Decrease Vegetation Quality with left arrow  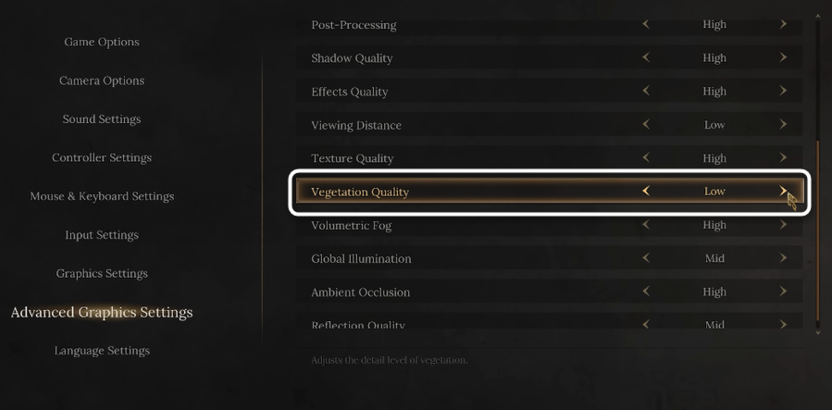(x=646, y=191)
